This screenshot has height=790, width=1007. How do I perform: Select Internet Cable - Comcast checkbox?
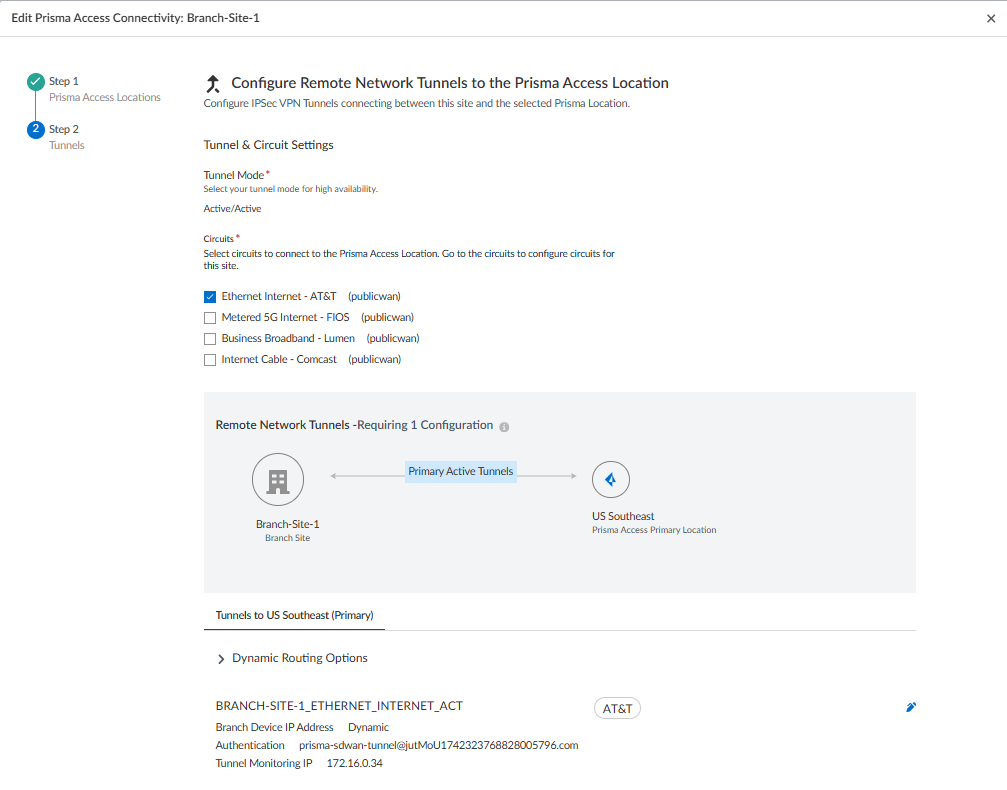(x=210, y=360)
